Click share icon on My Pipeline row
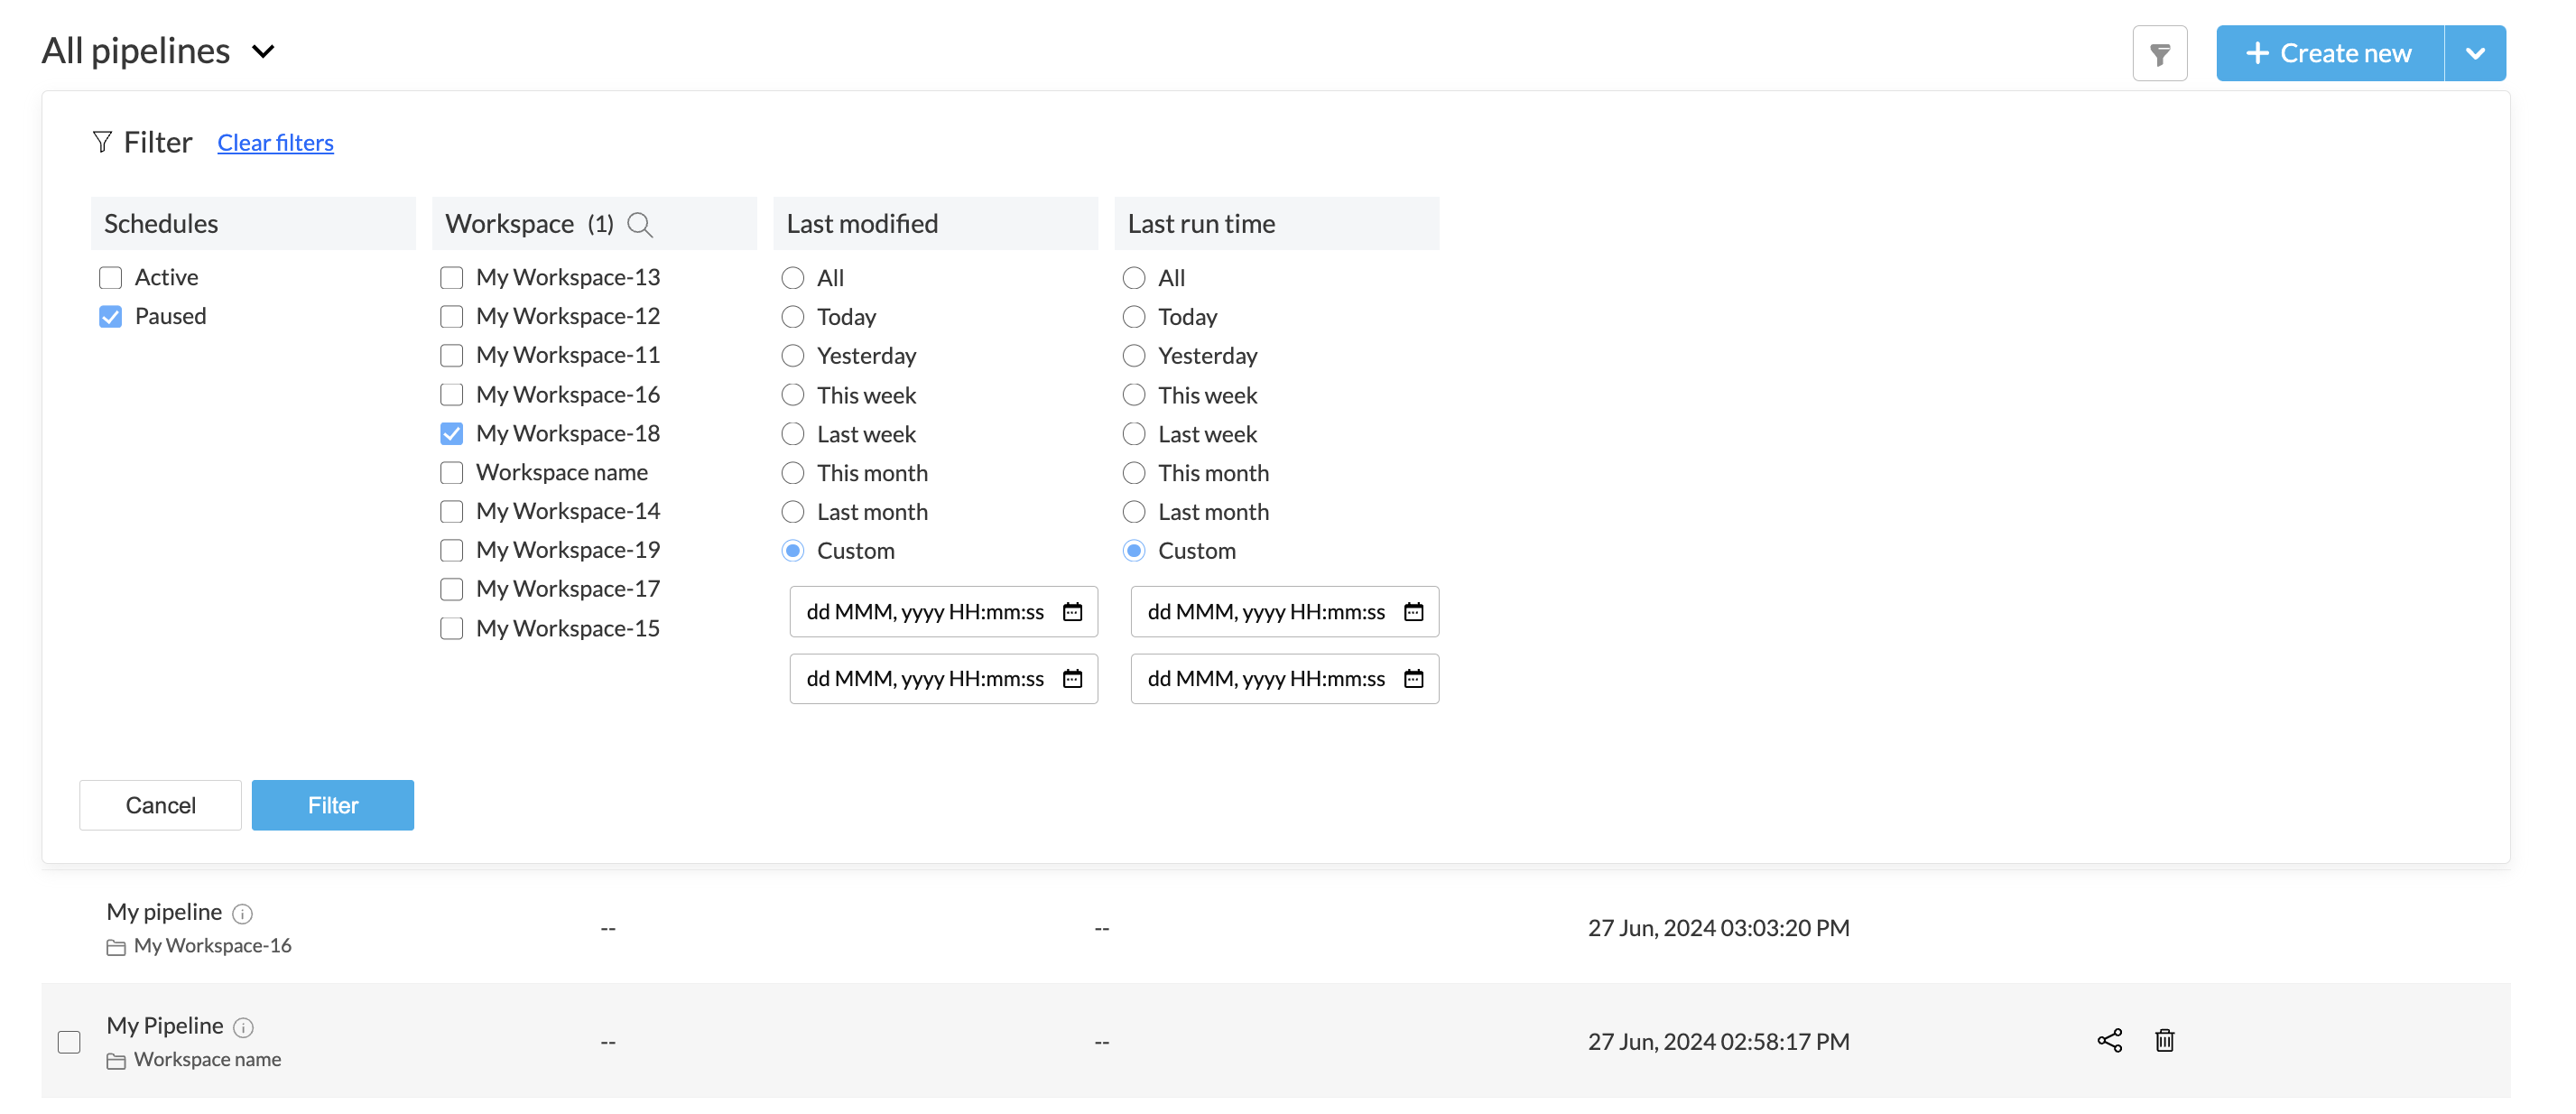This screenshot has width=2576, height=1114. 2109,1041
